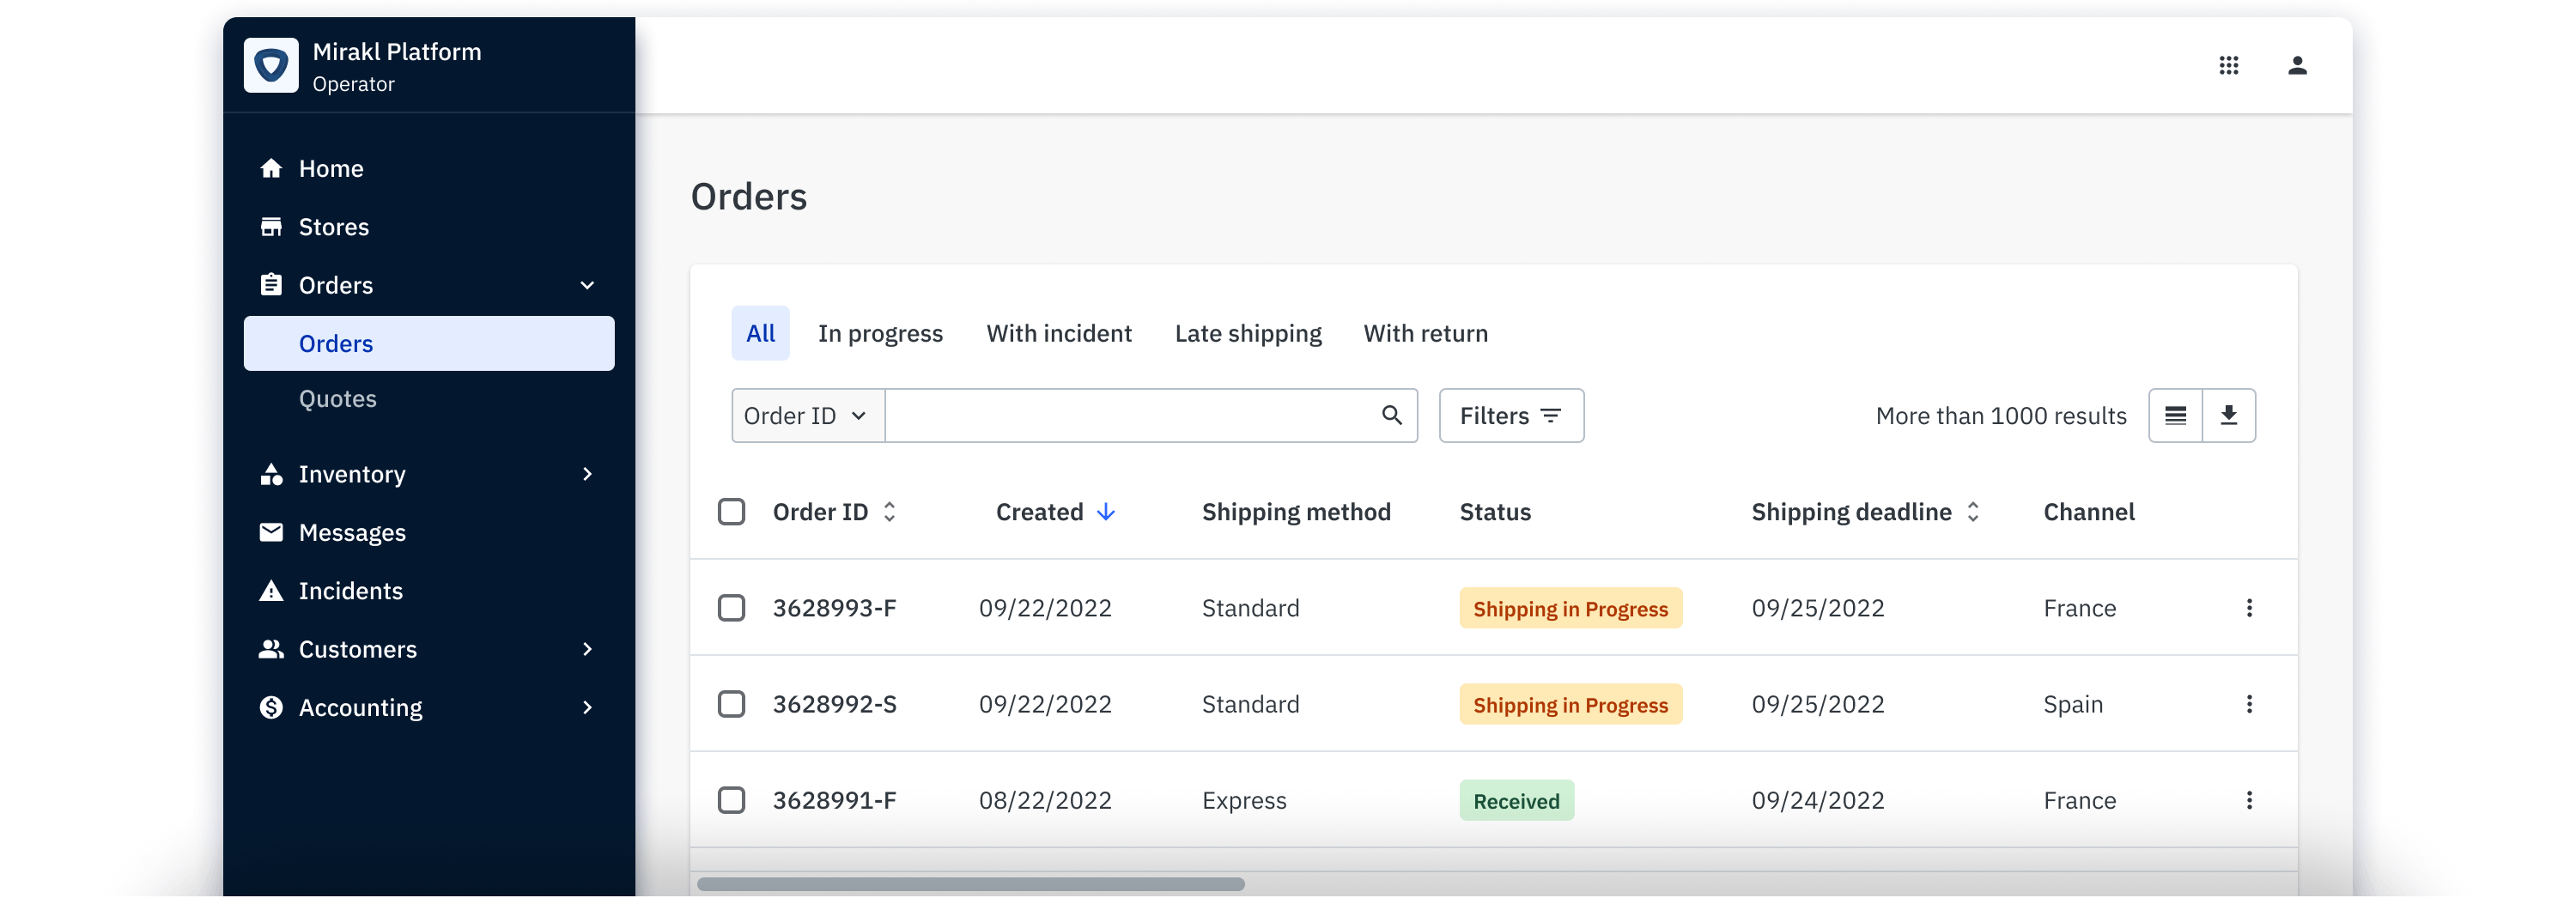Viewport: 2576px width, 898px height.
Task: Switch to the With incident tab
Action: [x=1058, y=333]
